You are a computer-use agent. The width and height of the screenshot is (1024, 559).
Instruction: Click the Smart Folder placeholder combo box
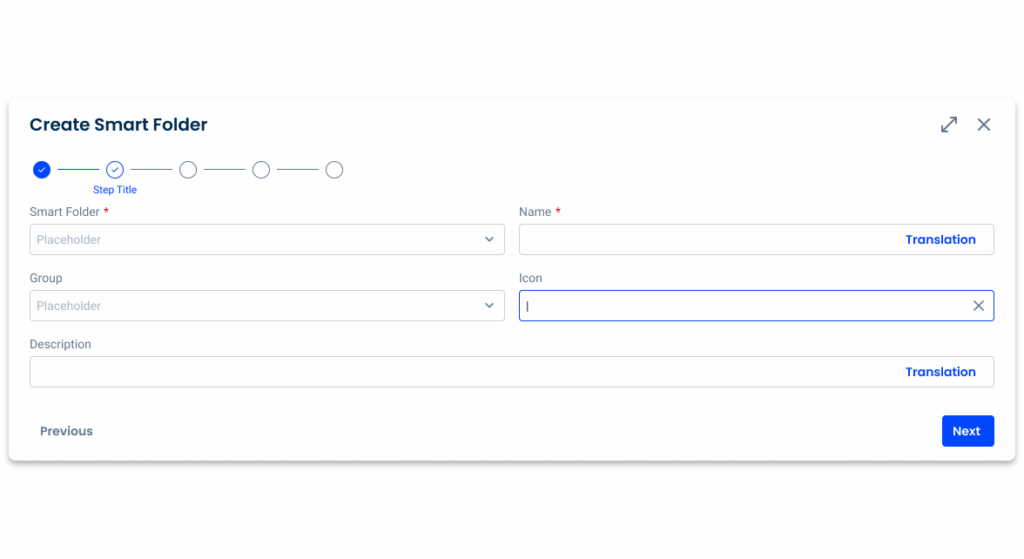[267, 240]
